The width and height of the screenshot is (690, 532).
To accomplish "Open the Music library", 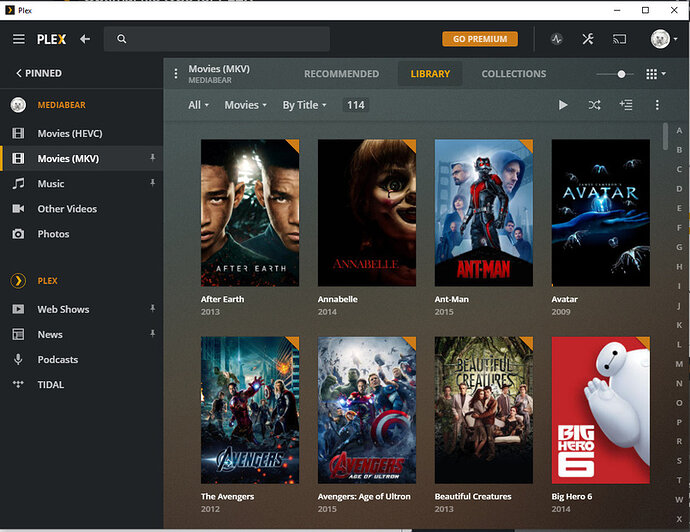I will 51,183.
